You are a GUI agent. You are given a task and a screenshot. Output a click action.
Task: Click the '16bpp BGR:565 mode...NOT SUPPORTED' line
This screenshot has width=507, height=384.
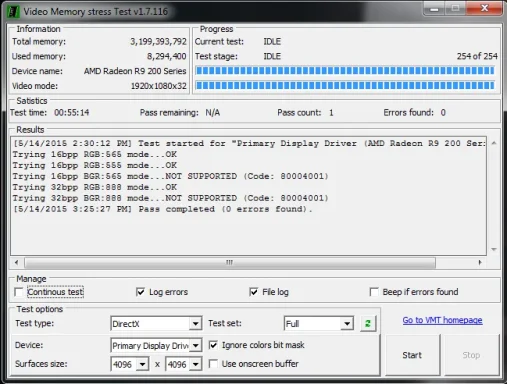click(170, 176)
